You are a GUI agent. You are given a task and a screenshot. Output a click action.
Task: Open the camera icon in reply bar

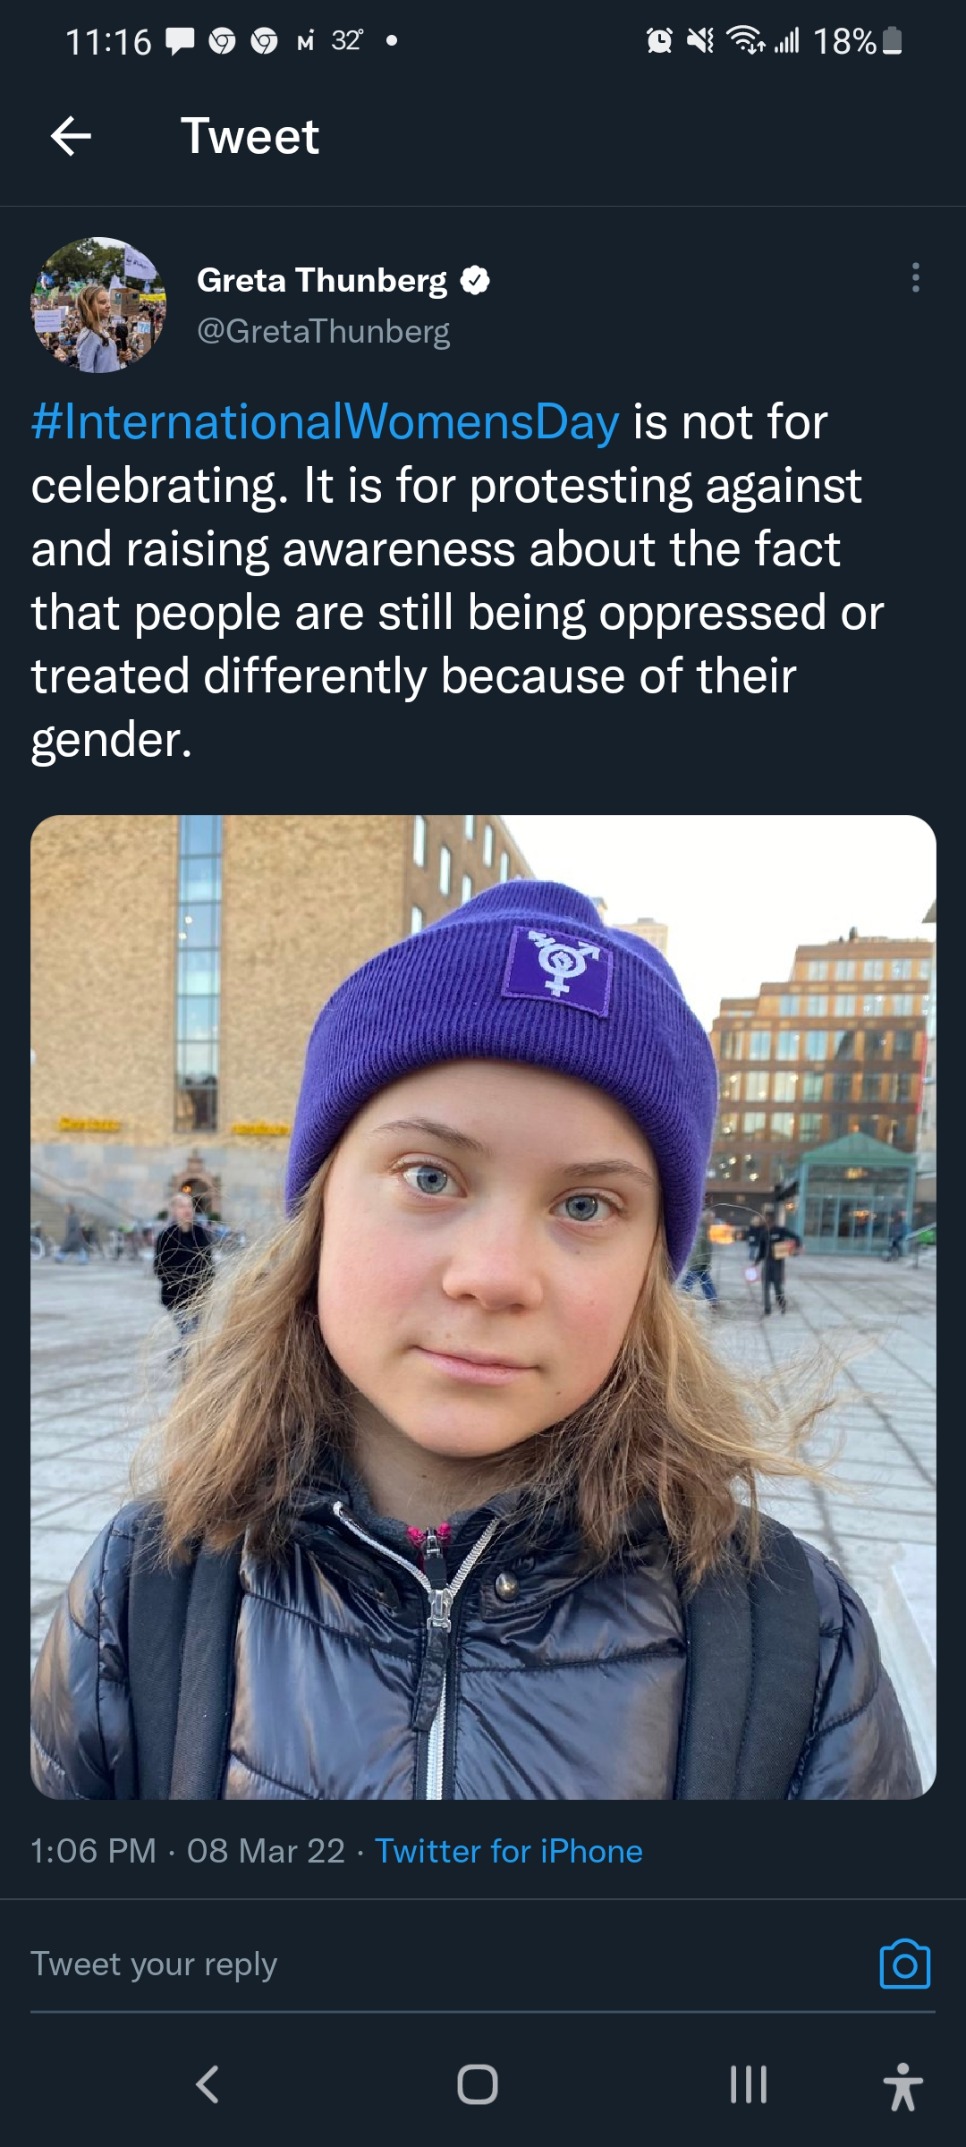904,1963
